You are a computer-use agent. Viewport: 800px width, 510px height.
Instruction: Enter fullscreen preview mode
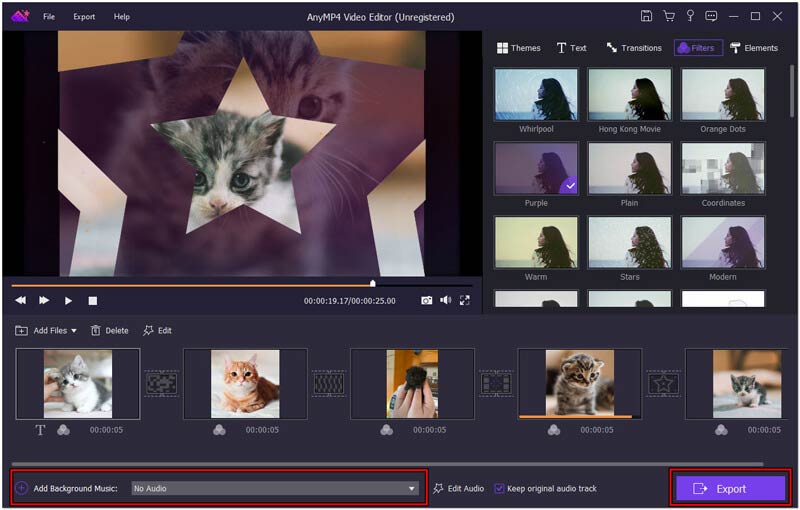tap(464, 300)
